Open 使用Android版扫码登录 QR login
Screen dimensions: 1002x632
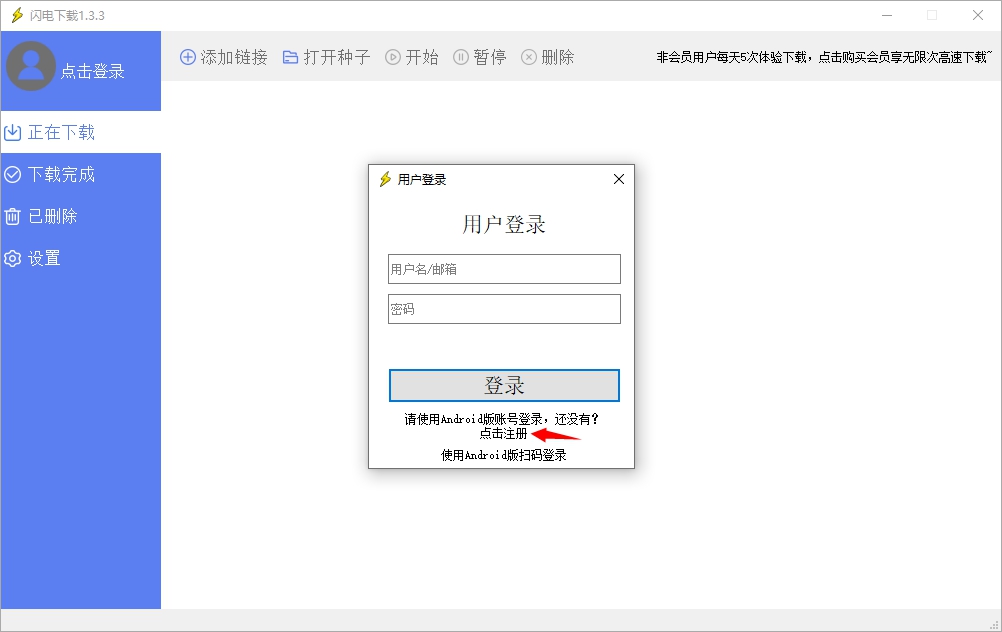tap(503, 453)
